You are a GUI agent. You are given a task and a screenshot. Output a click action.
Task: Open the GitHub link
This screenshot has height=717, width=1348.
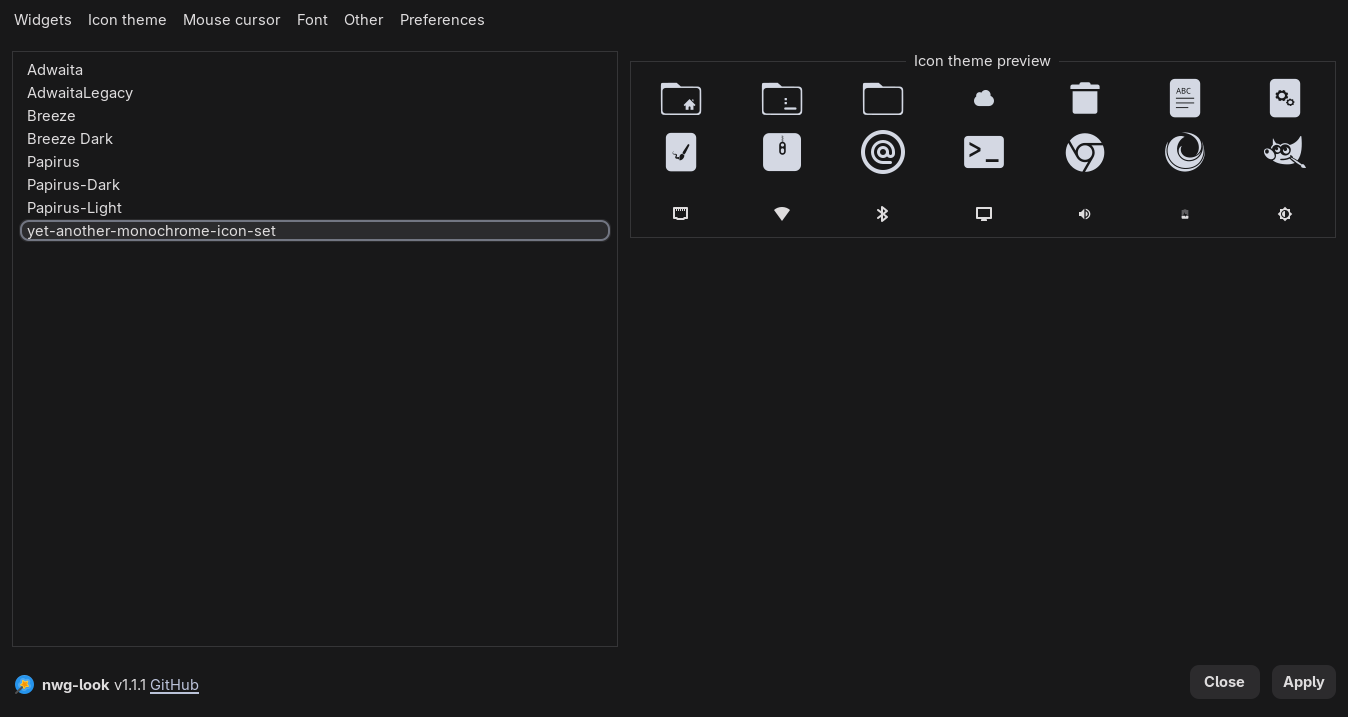[x=174, y=685]
